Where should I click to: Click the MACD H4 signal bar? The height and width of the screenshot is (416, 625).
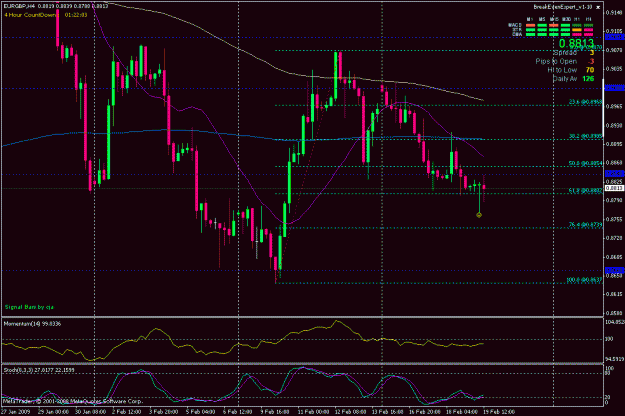click(588, 25)
